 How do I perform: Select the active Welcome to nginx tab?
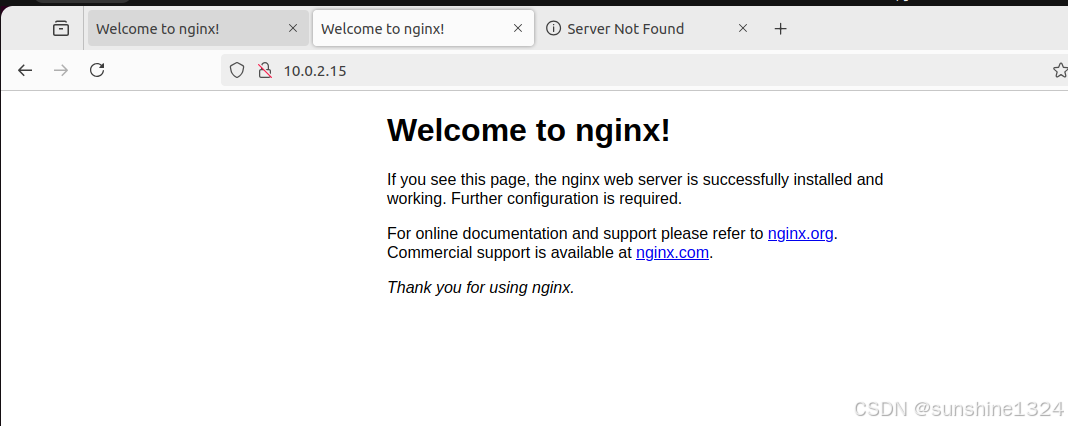coord(423,29)
